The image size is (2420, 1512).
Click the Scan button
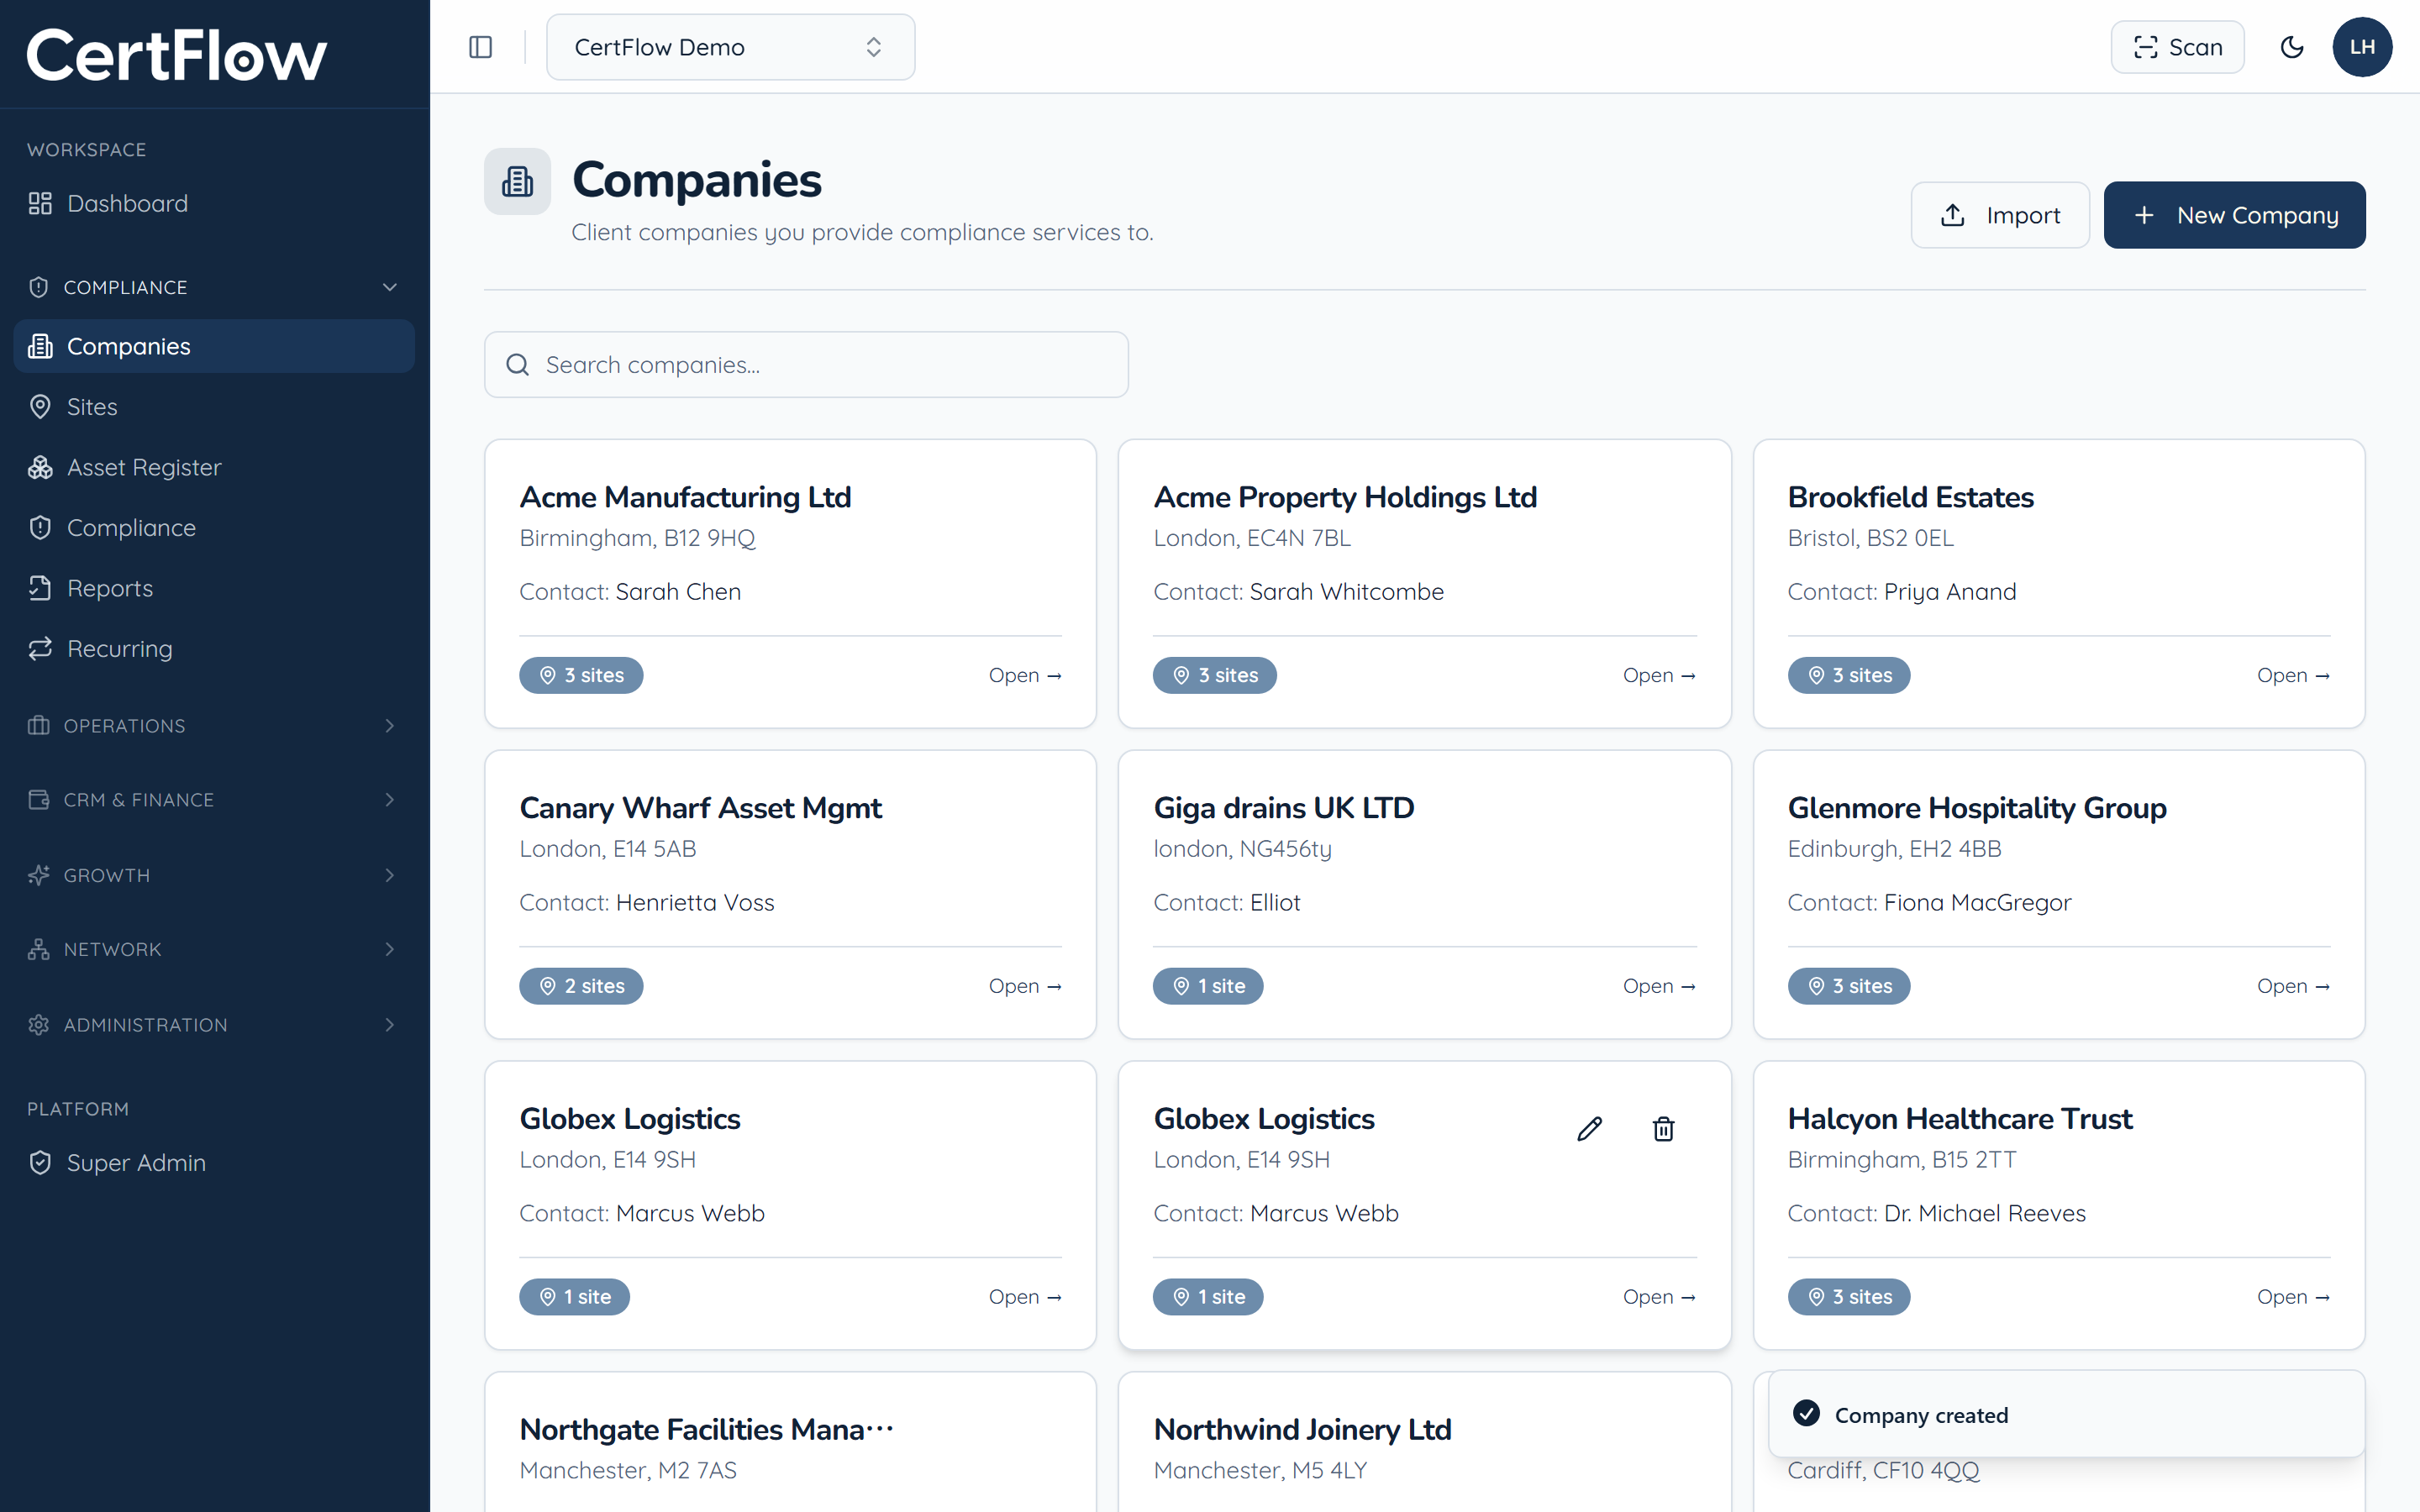pyautogui.click(x=2177, y=47)
